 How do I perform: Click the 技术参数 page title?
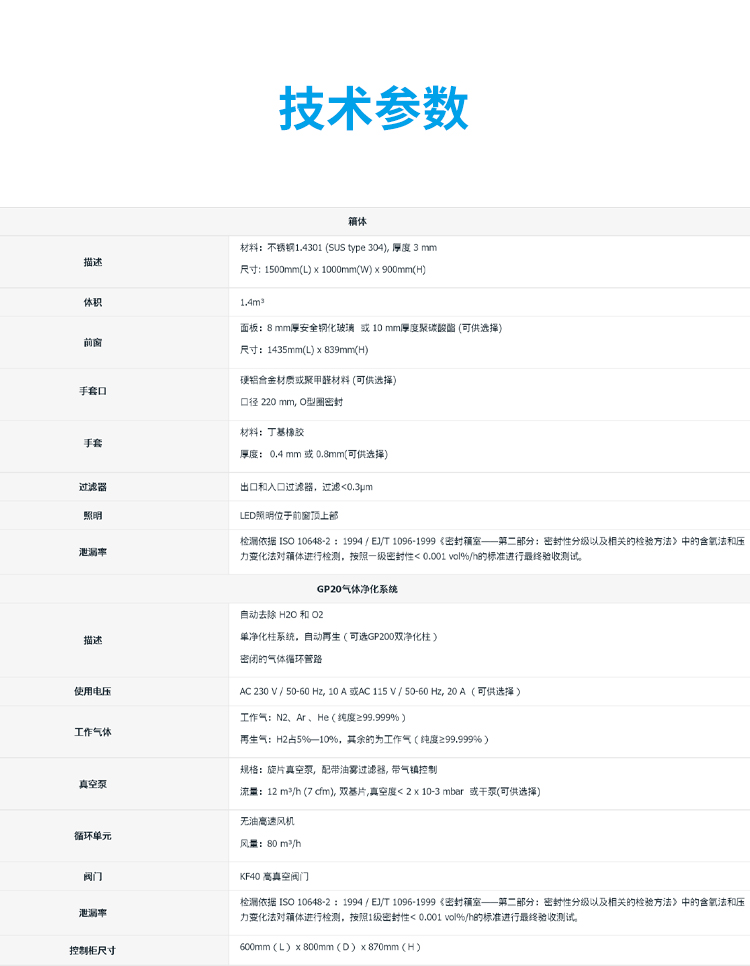point(374,107)
